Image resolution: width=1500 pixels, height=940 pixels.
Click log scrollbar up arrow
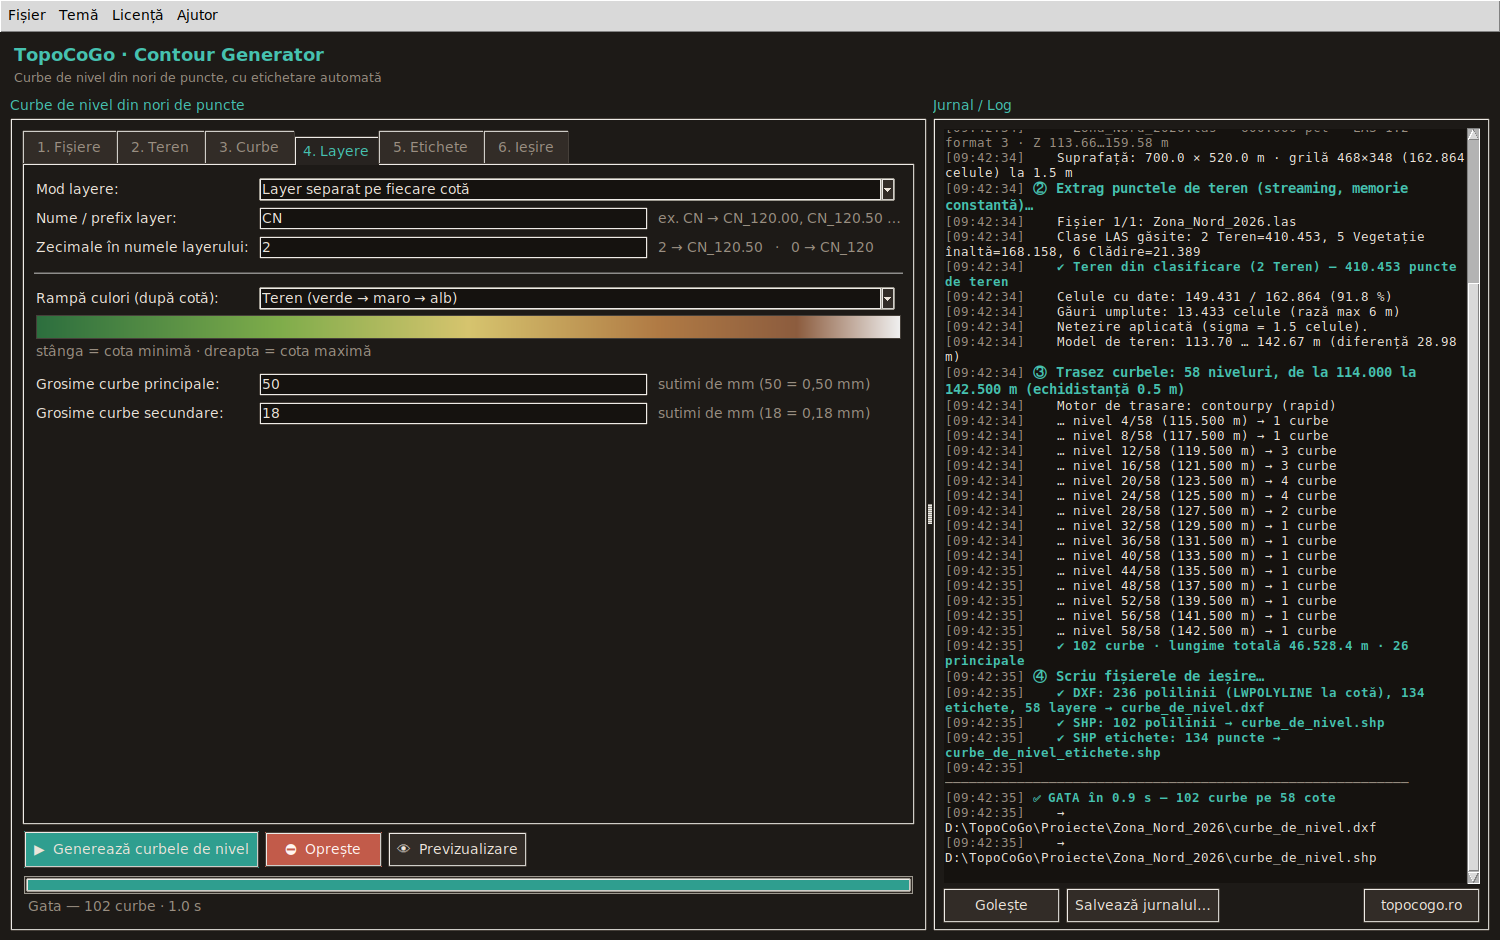pos(1473,134)
